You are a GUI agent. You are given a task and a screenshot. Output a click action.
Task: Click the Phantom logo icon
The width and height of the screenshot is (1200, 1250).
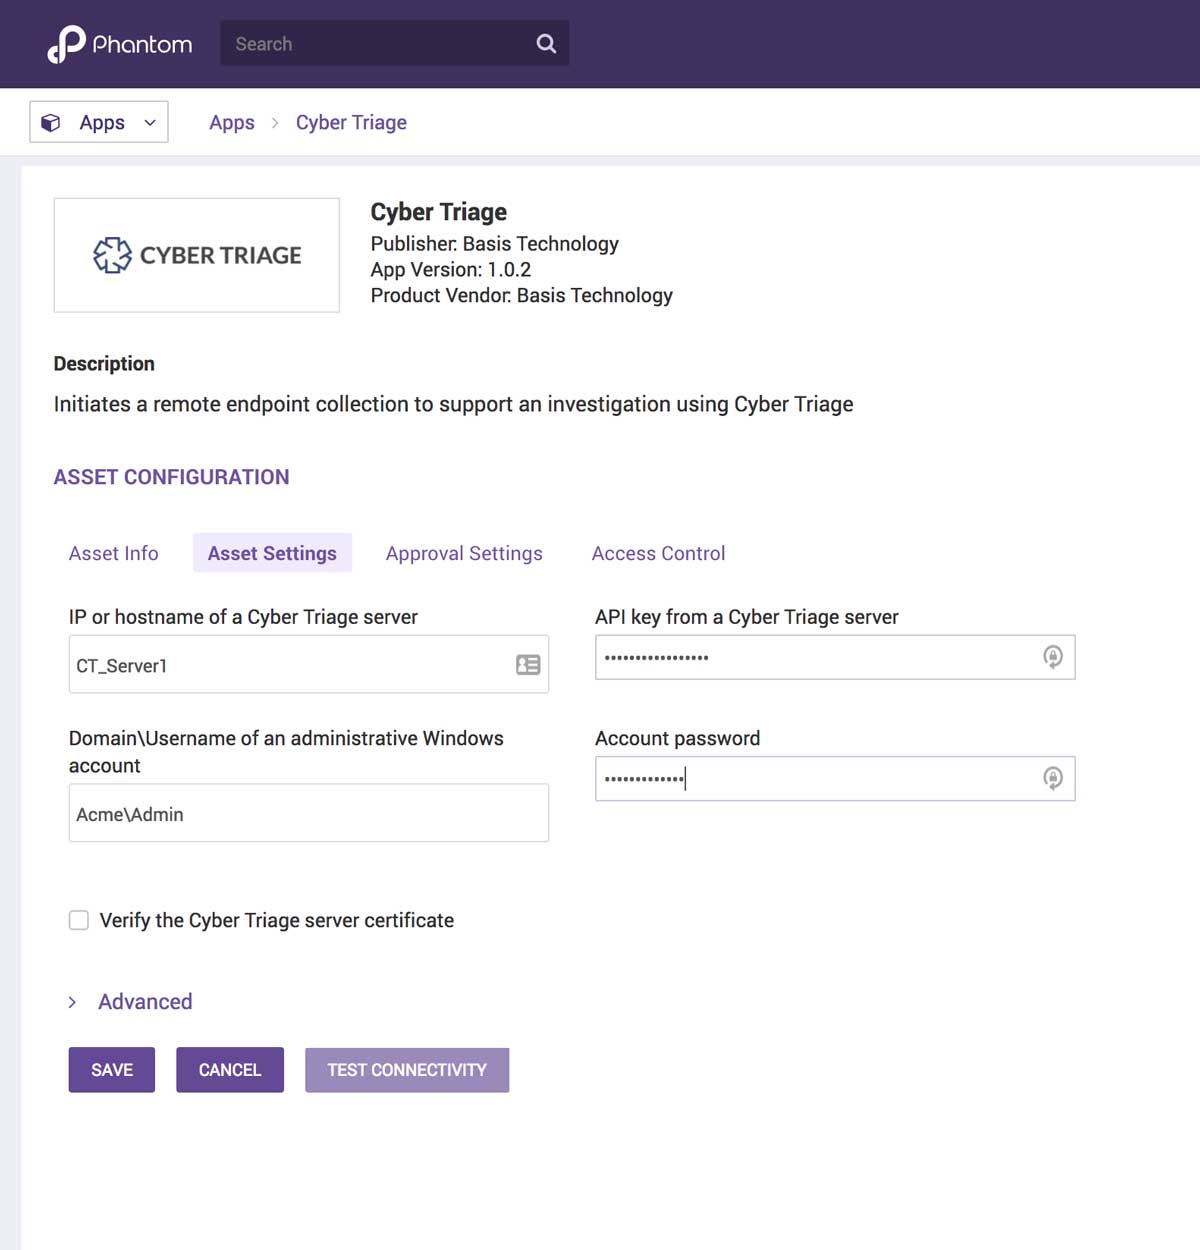coord(66,44)
